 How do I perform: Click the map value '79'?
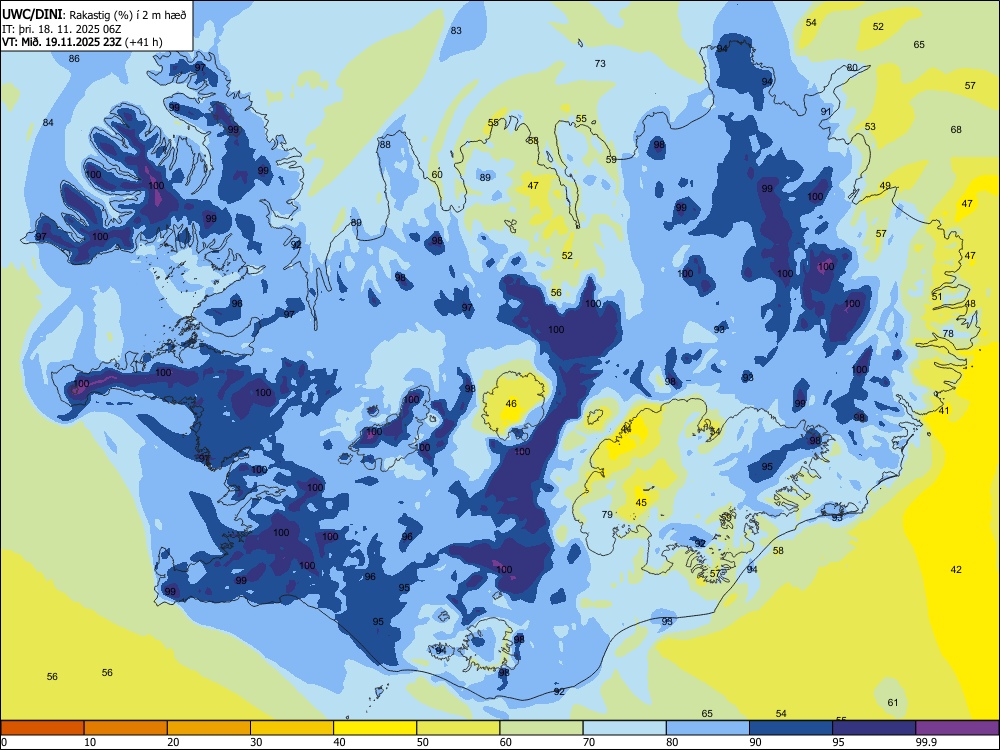(x=607, y=515)
